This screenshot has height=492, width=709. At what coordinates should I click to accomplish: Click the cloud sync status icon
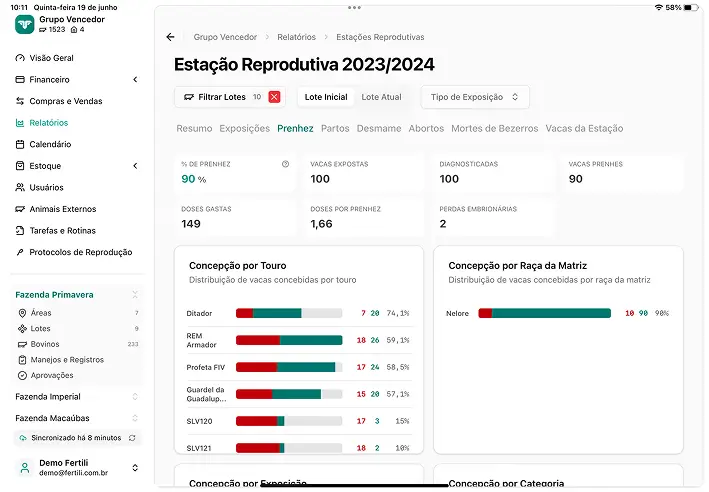tap(23, 438)
